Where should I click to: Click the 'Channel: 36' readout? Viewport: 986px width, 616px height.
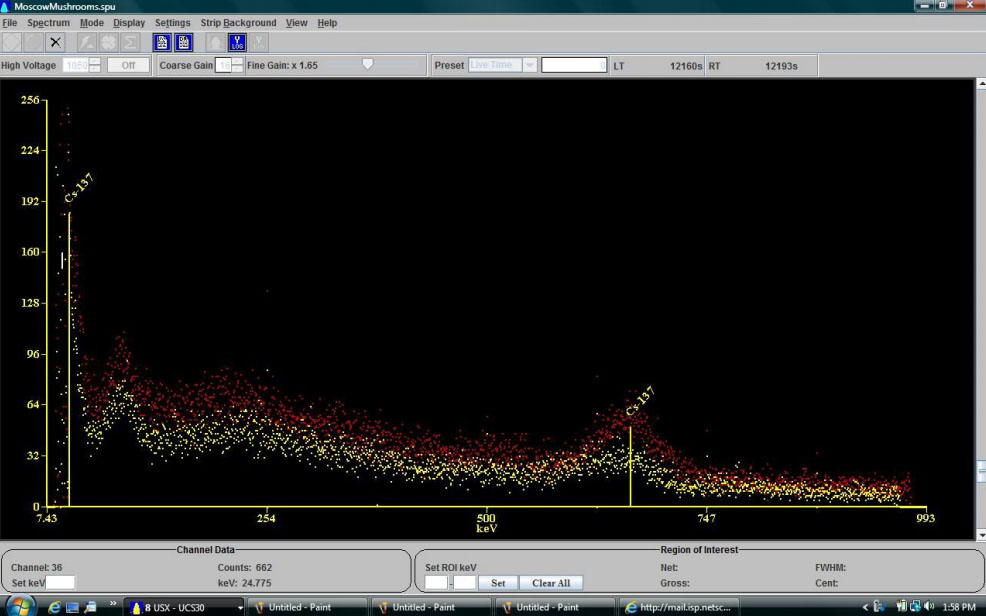36,568
